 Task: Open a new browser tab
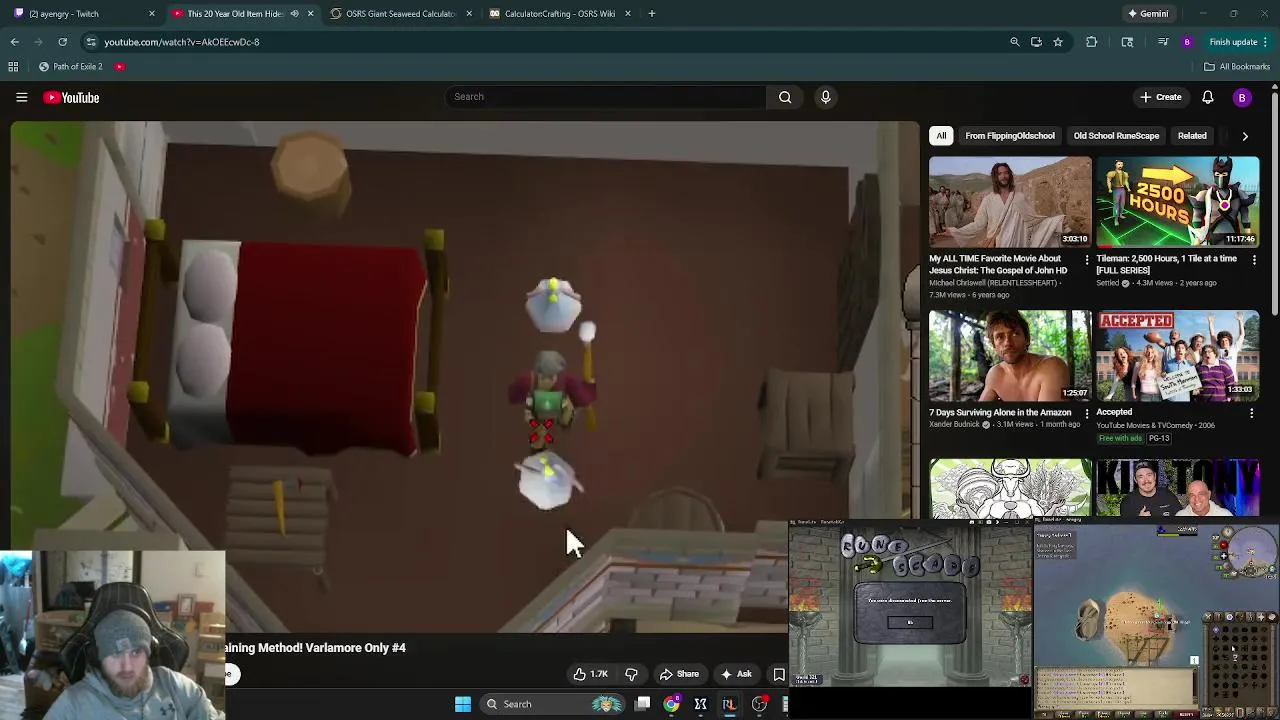pyautogui.click(x=652, y=14)
